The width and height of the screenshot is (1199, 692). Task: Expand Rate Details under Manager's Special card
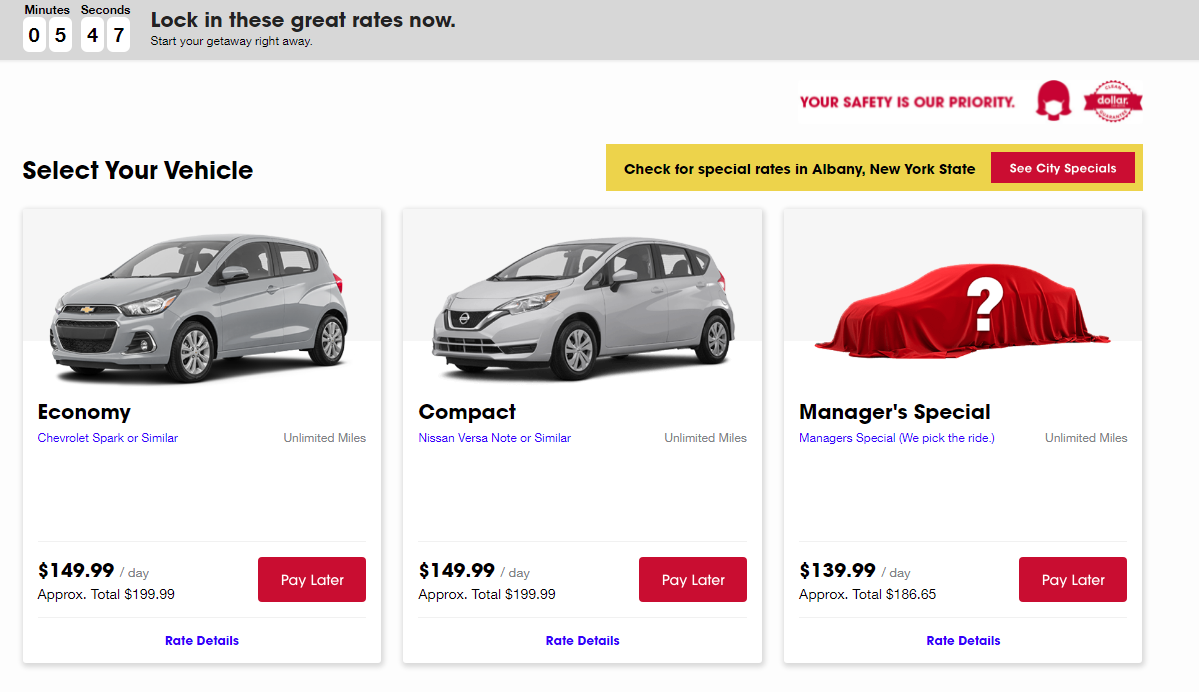point(963,641)
